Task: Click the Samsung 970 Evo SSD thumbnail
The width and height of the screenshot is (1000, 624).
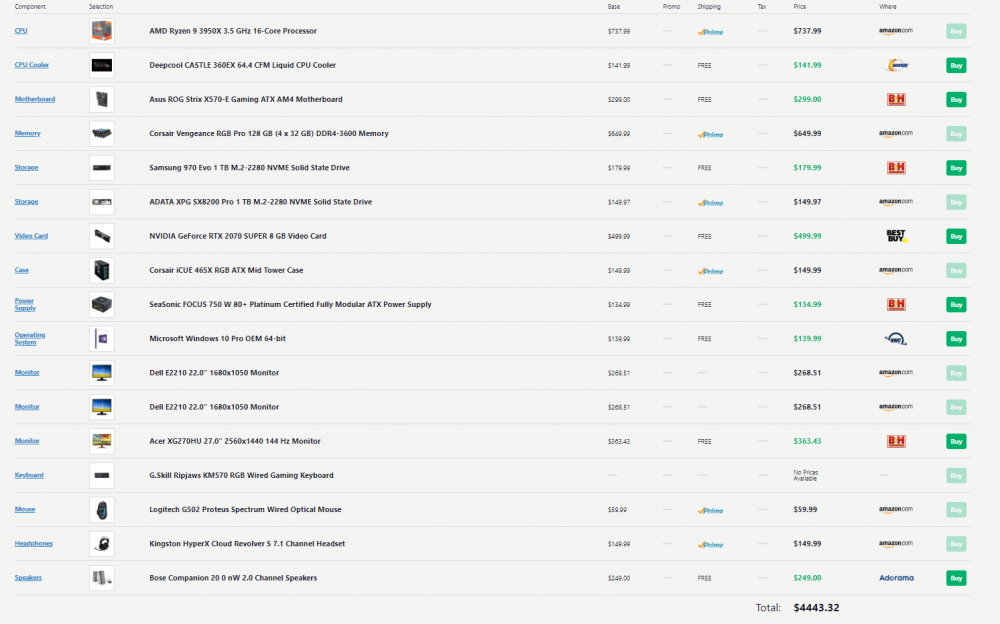Action: (x=102, y=168)
